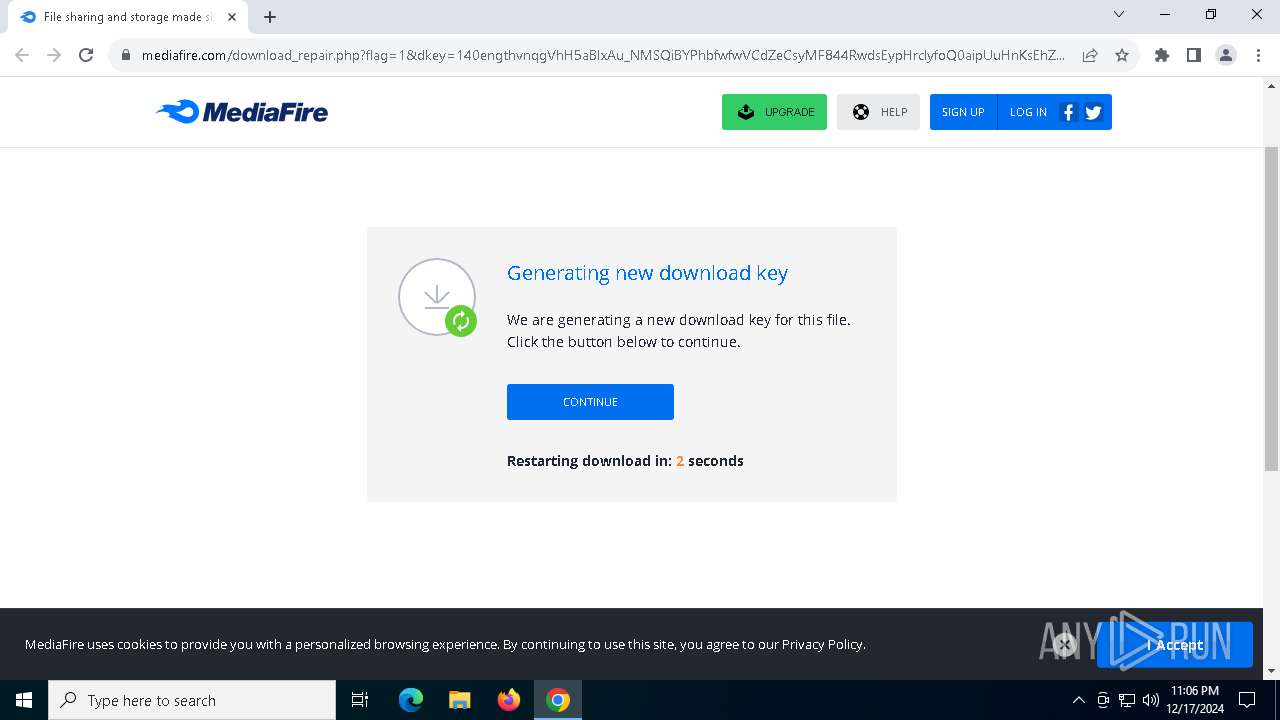
Task: Click LOG IN
Action: click(1028, 112)
